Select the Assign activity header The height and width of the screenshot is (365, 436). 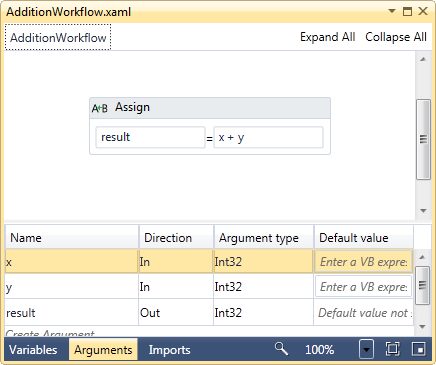[x=210, y=108]
